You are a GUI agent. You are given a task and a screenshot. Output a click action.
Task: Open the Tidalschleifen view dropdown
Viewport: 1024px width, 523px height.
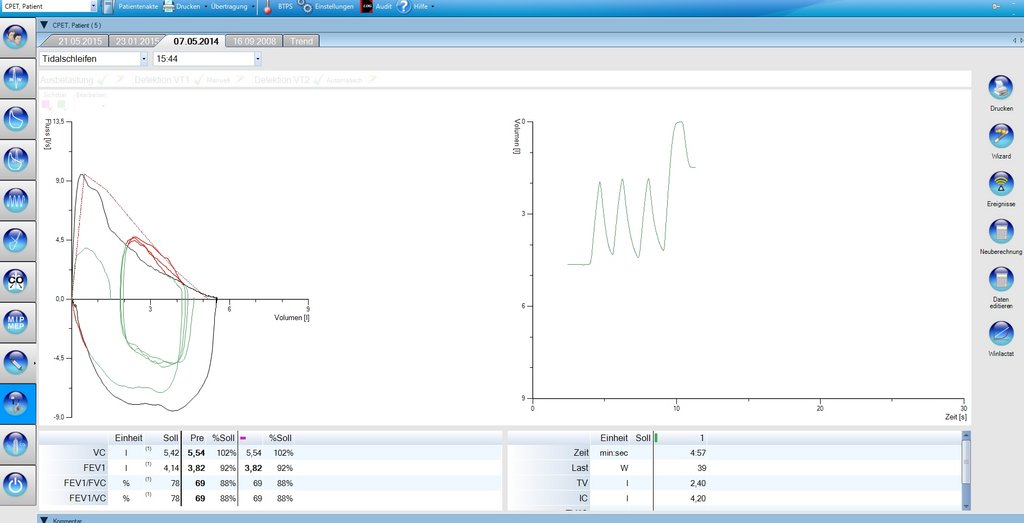[x=143, y=59]
